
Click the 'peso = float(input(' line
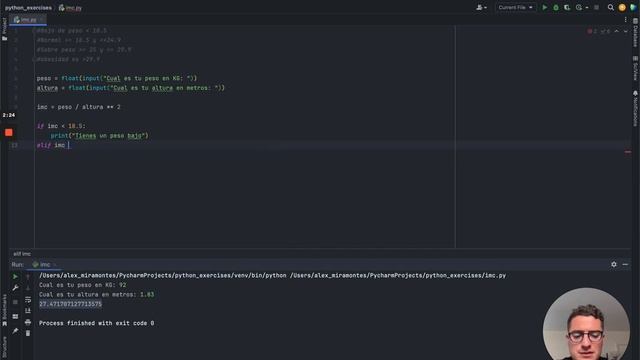click(117, 78)
